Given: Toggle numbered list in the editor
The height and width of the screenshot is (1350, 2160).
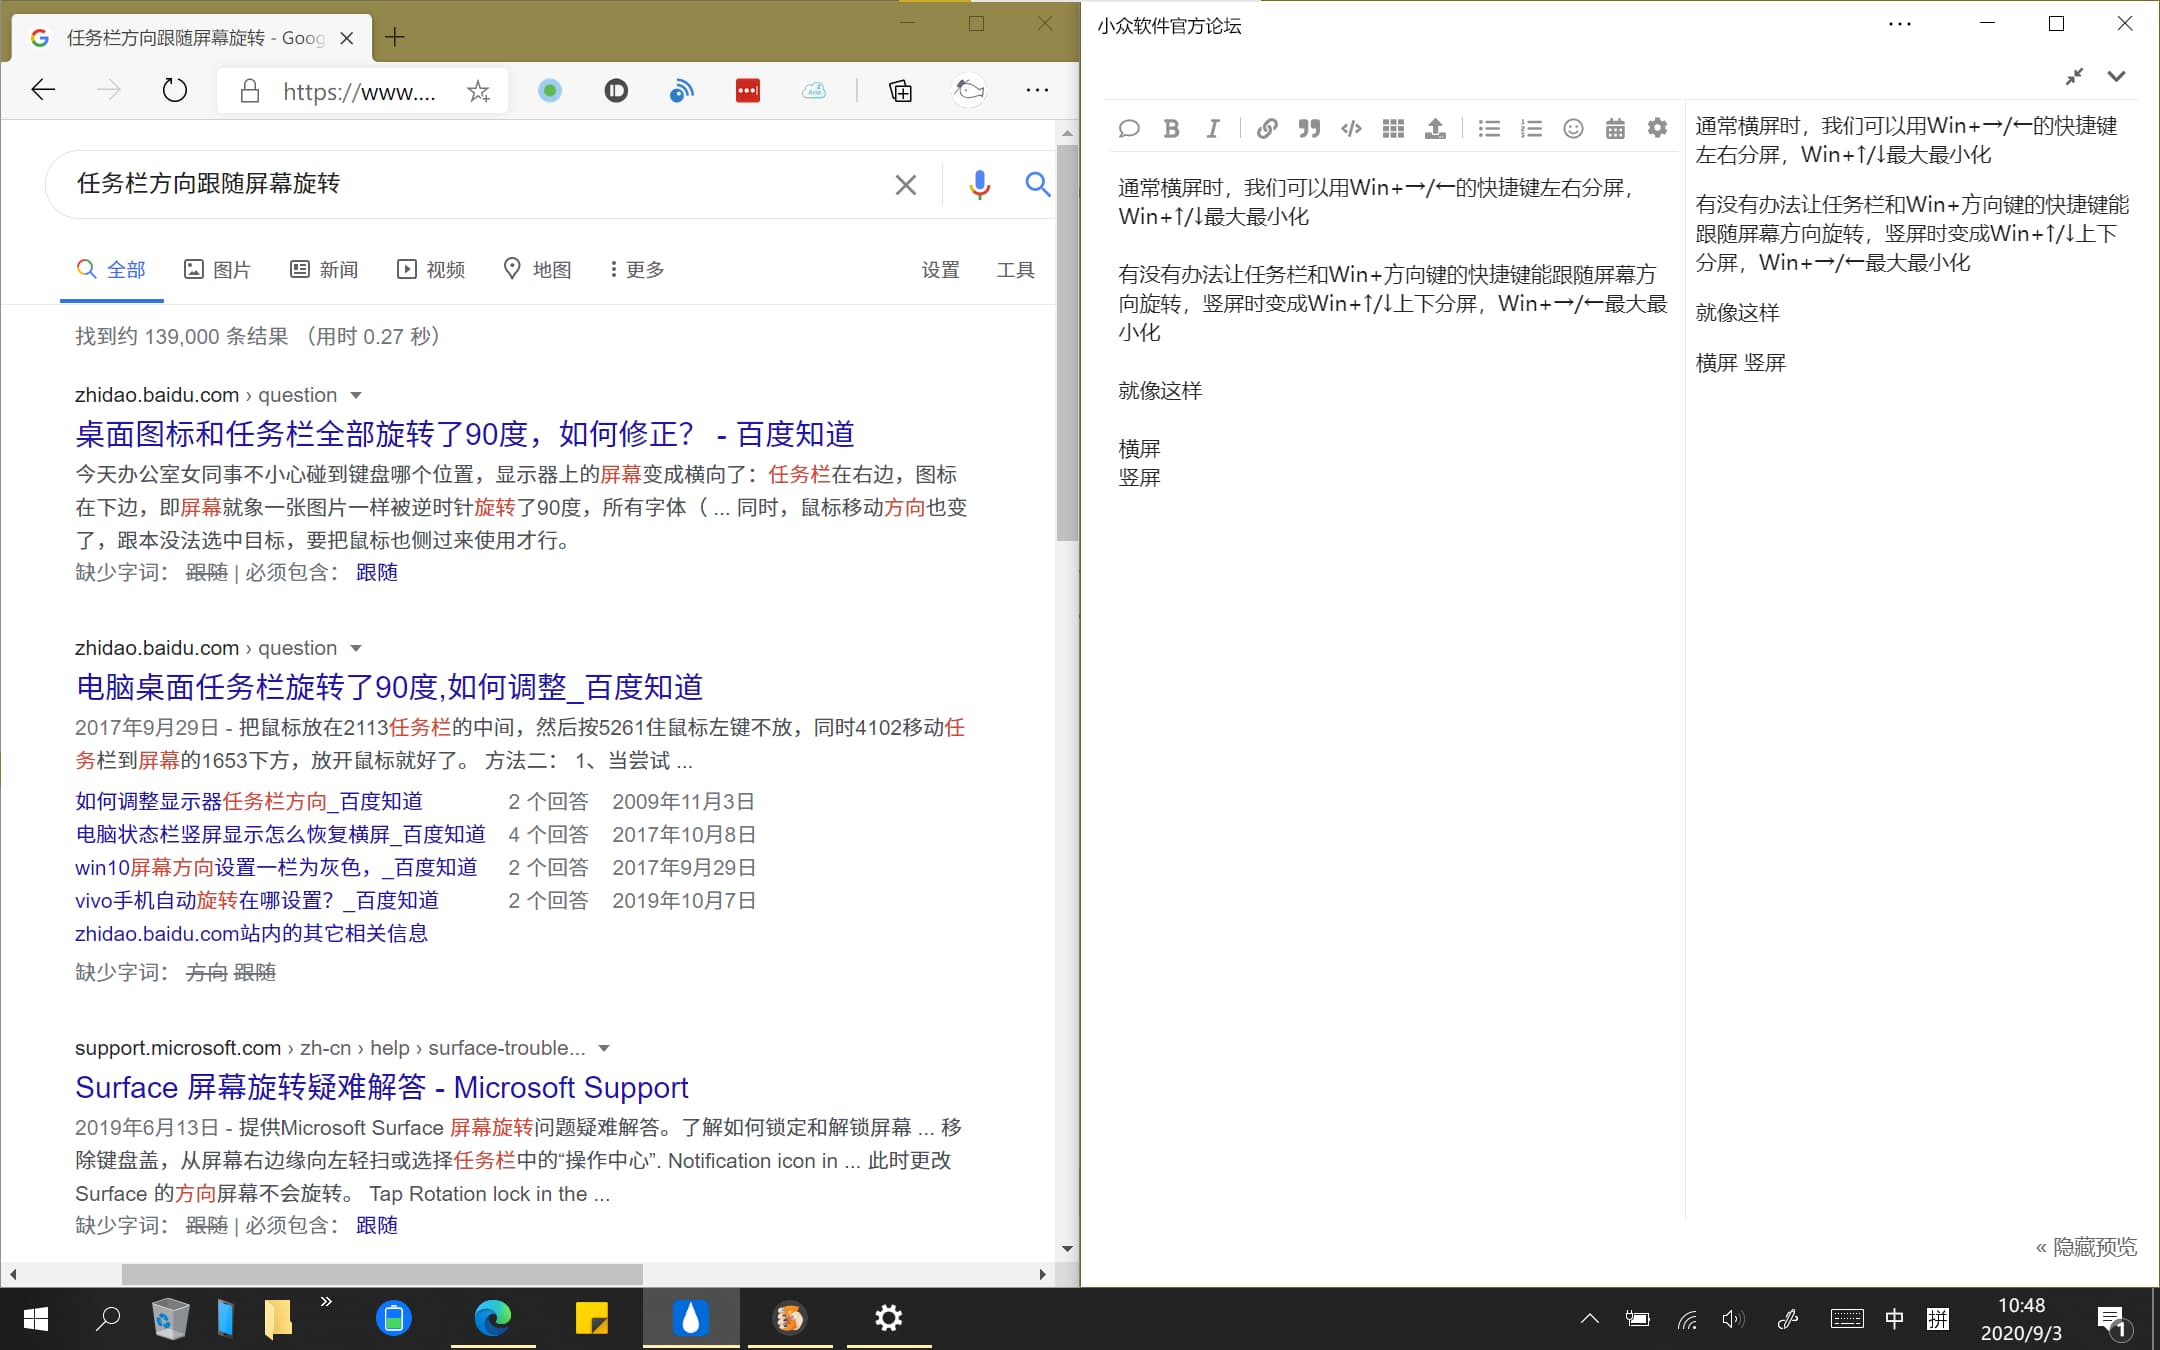Looking at the screenshot, I should pos(1531,128).
